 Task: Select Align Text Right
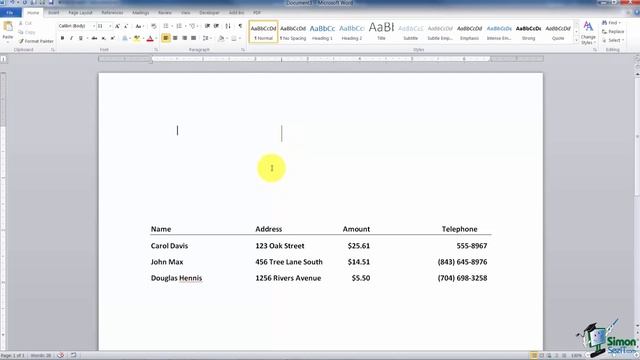pyautogui.click(x=184, y=38)
